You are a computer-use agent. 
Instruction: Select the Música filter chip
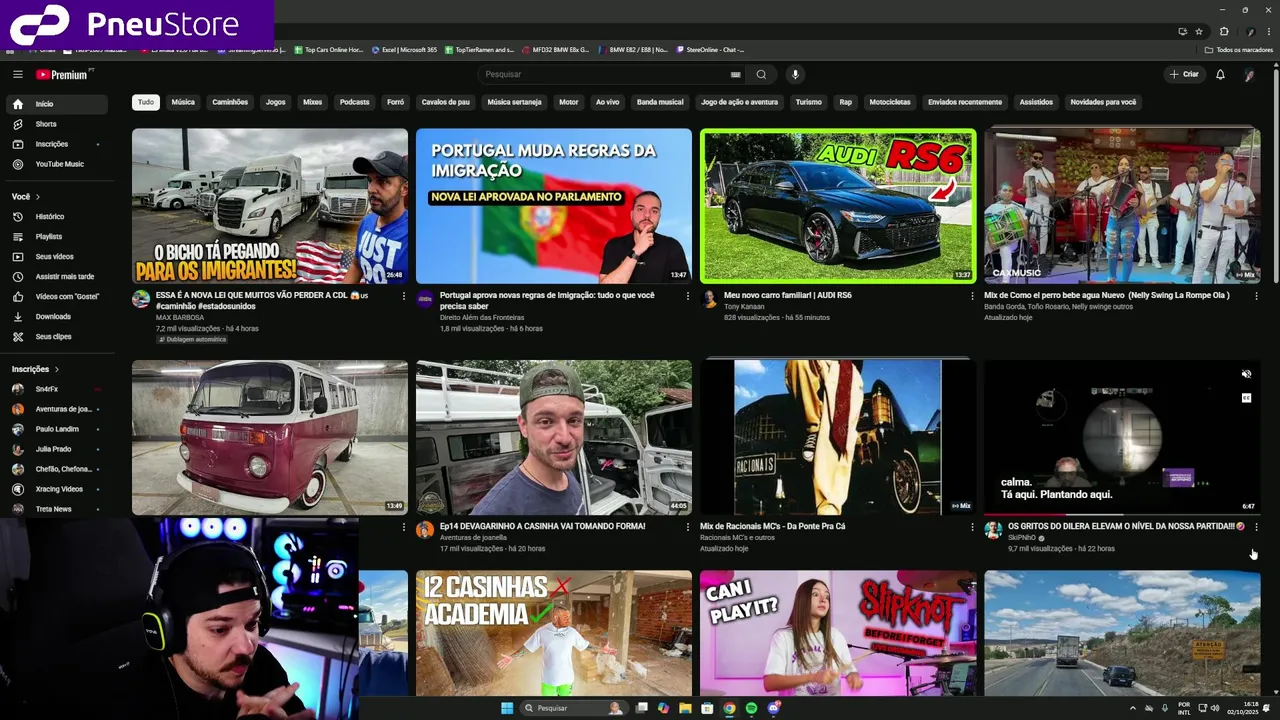[x=183, y=102]
